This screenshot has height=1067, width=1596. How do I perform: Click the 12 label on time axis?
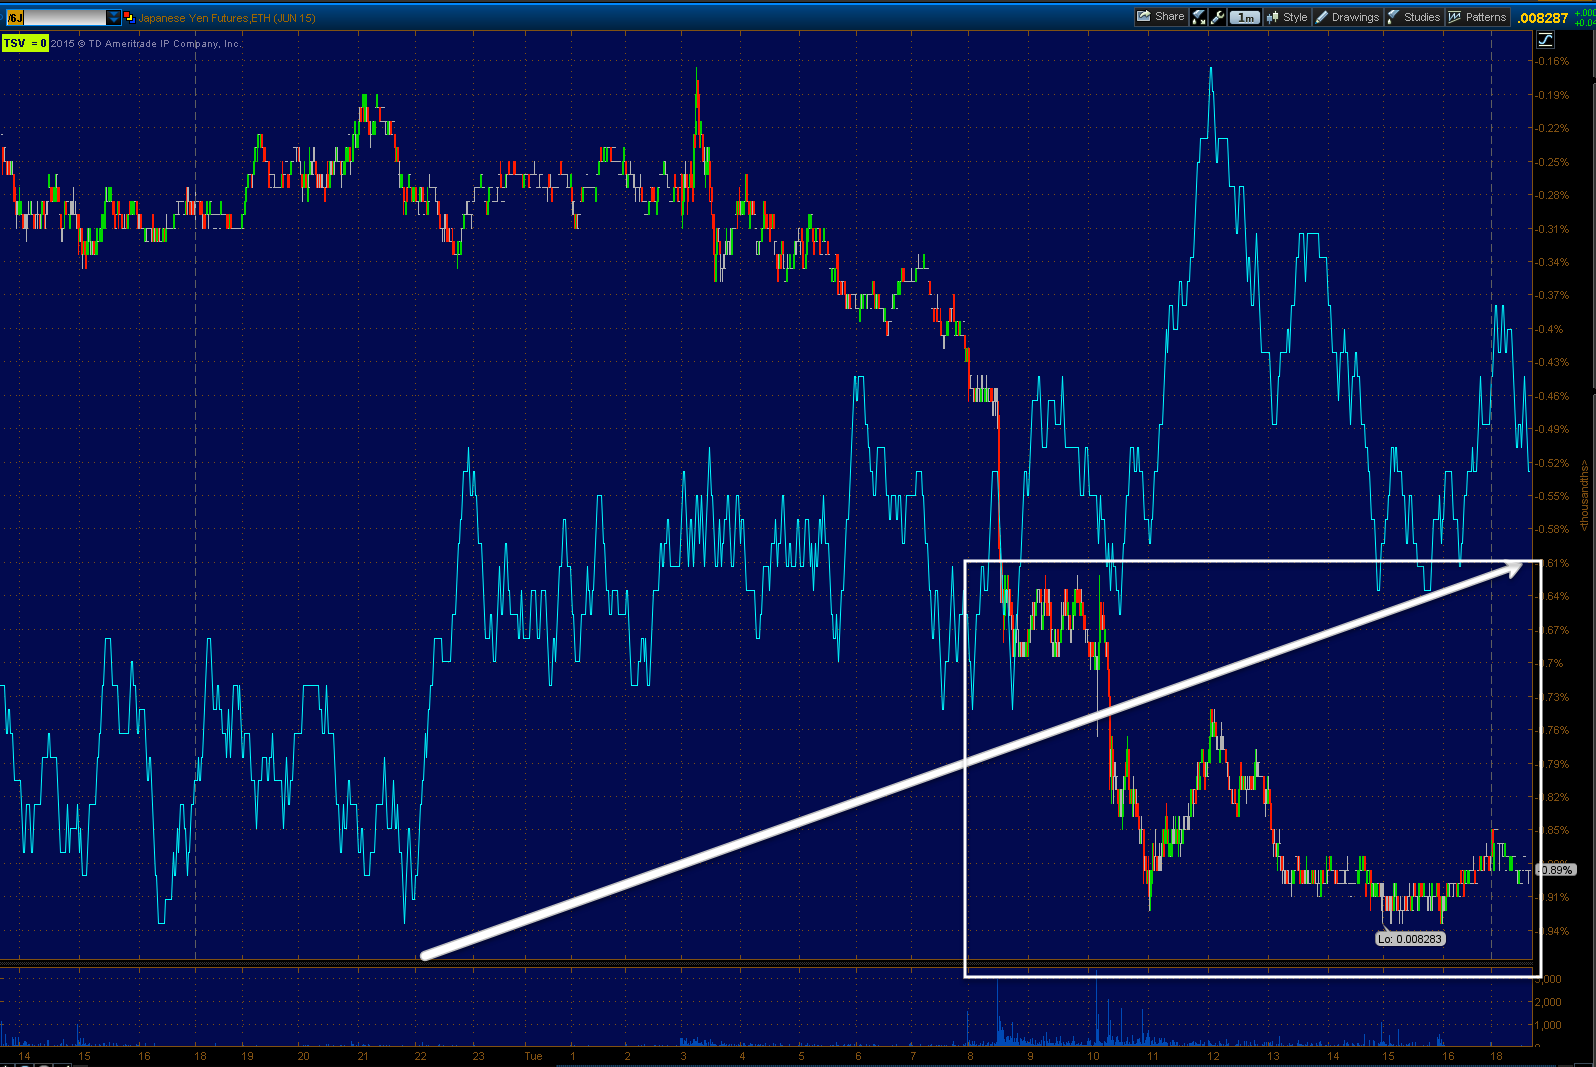point(1213,1056)
